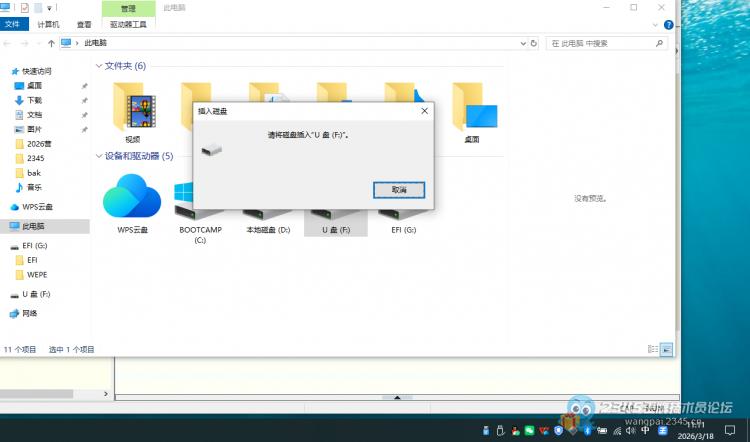Select 网络 in the navigation pane
The image size is (750, 442).
coord(29,313)
